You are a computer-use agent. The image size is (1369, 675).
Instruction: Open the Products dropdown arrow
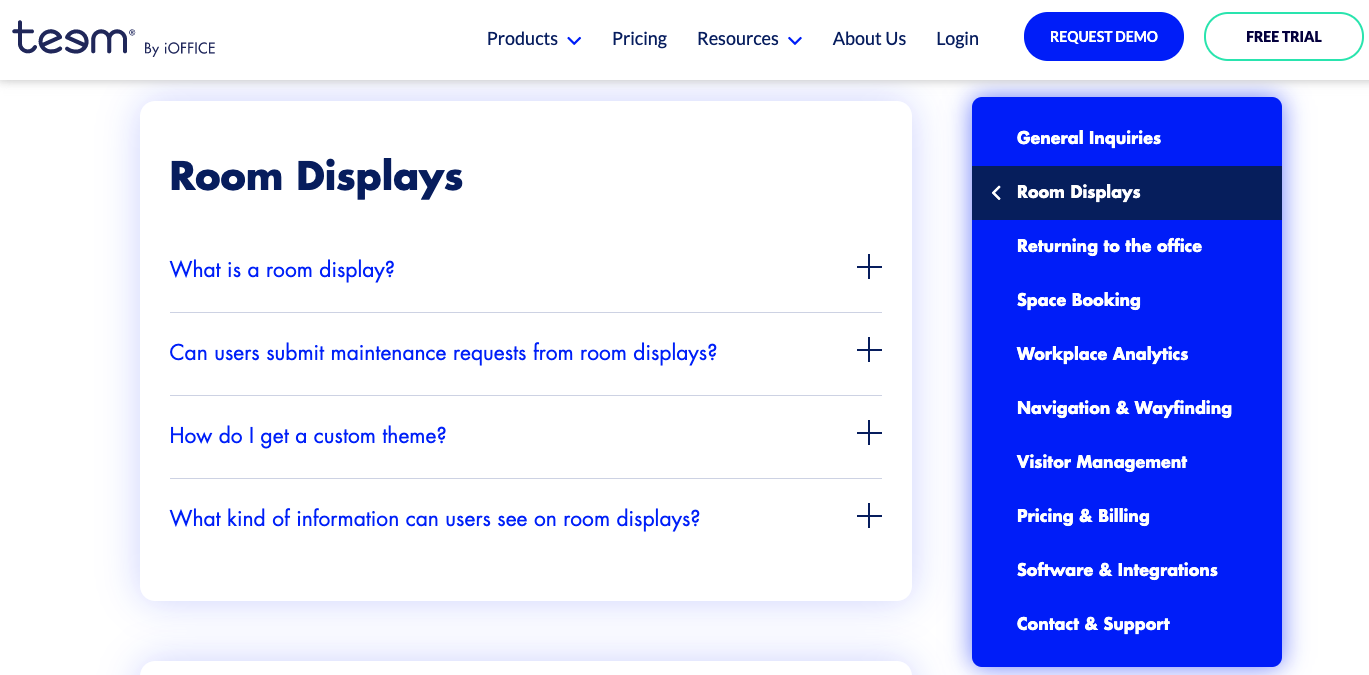point(574,41)
